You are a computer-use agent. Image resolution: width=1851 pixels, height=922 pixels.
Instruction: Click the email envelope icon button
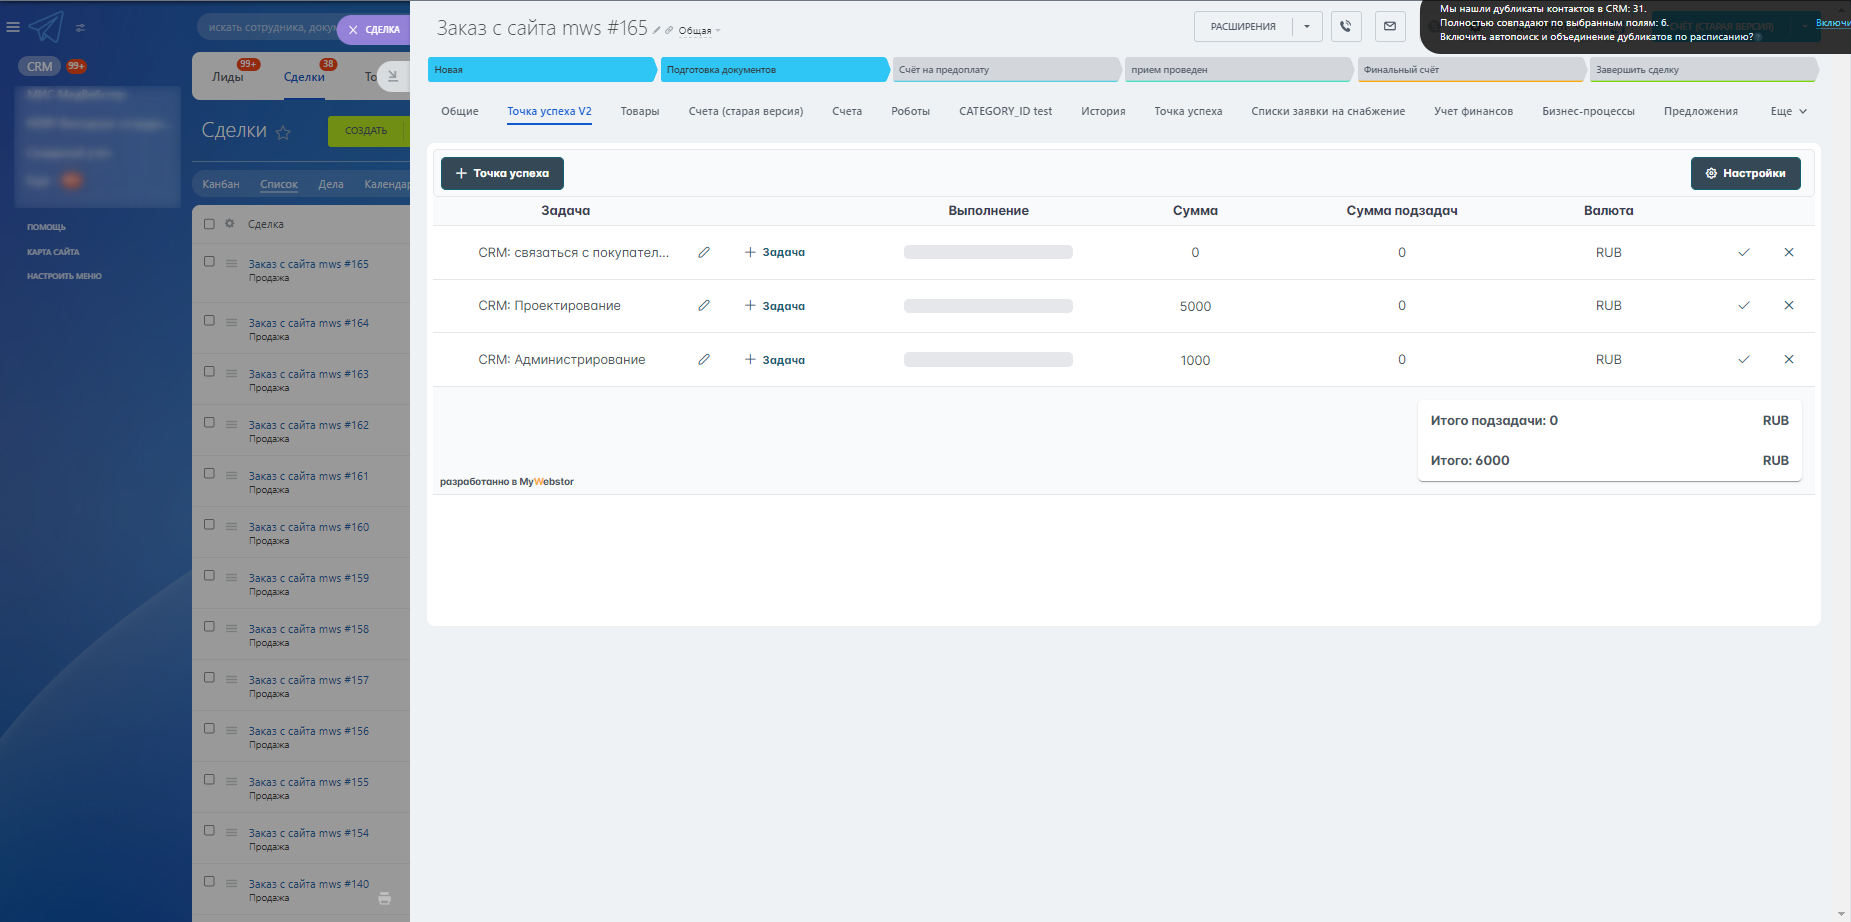click(1390, 27)
